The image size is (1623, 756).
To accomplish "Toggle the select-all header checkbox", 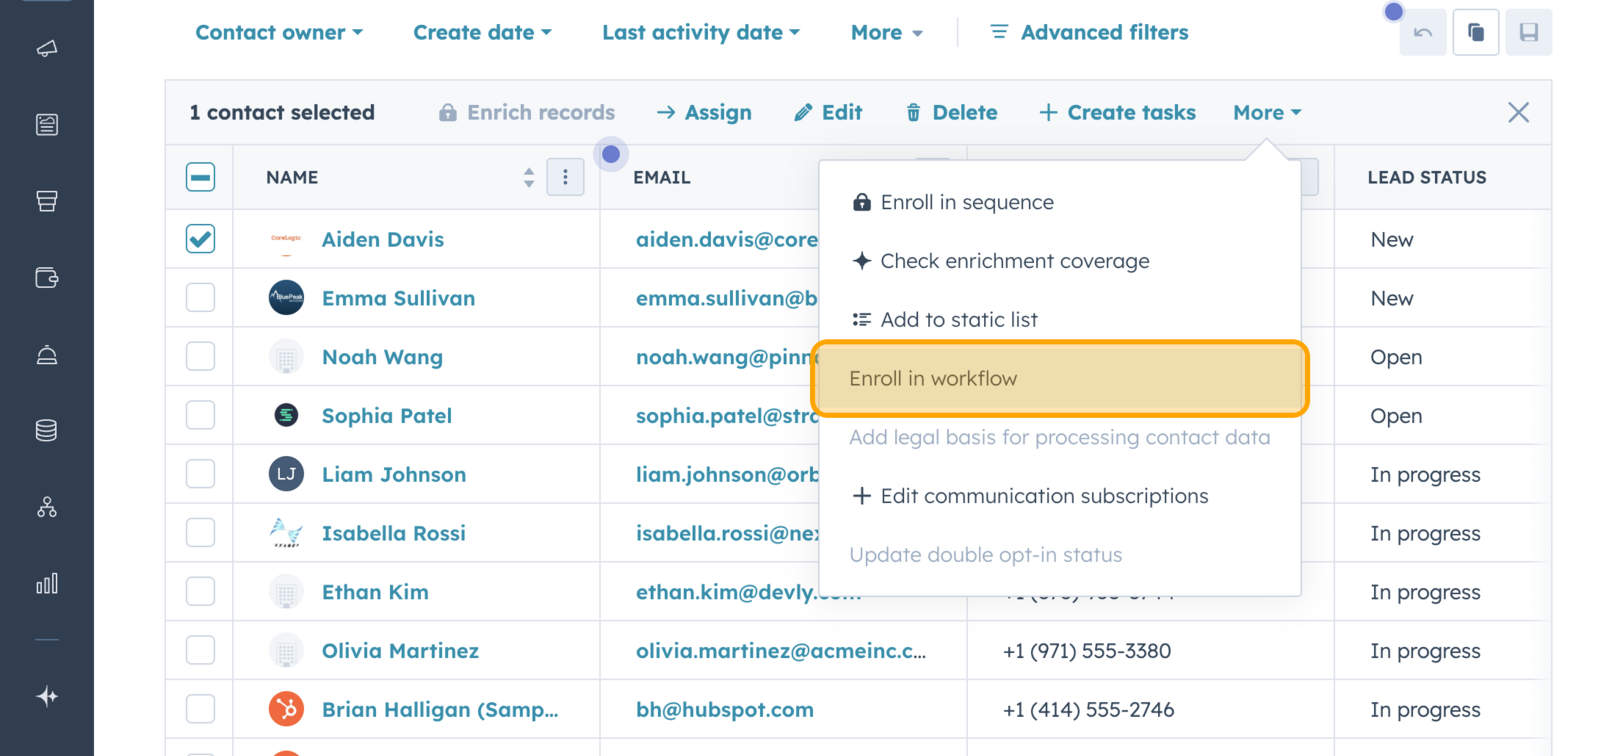I will coord(200,177).
